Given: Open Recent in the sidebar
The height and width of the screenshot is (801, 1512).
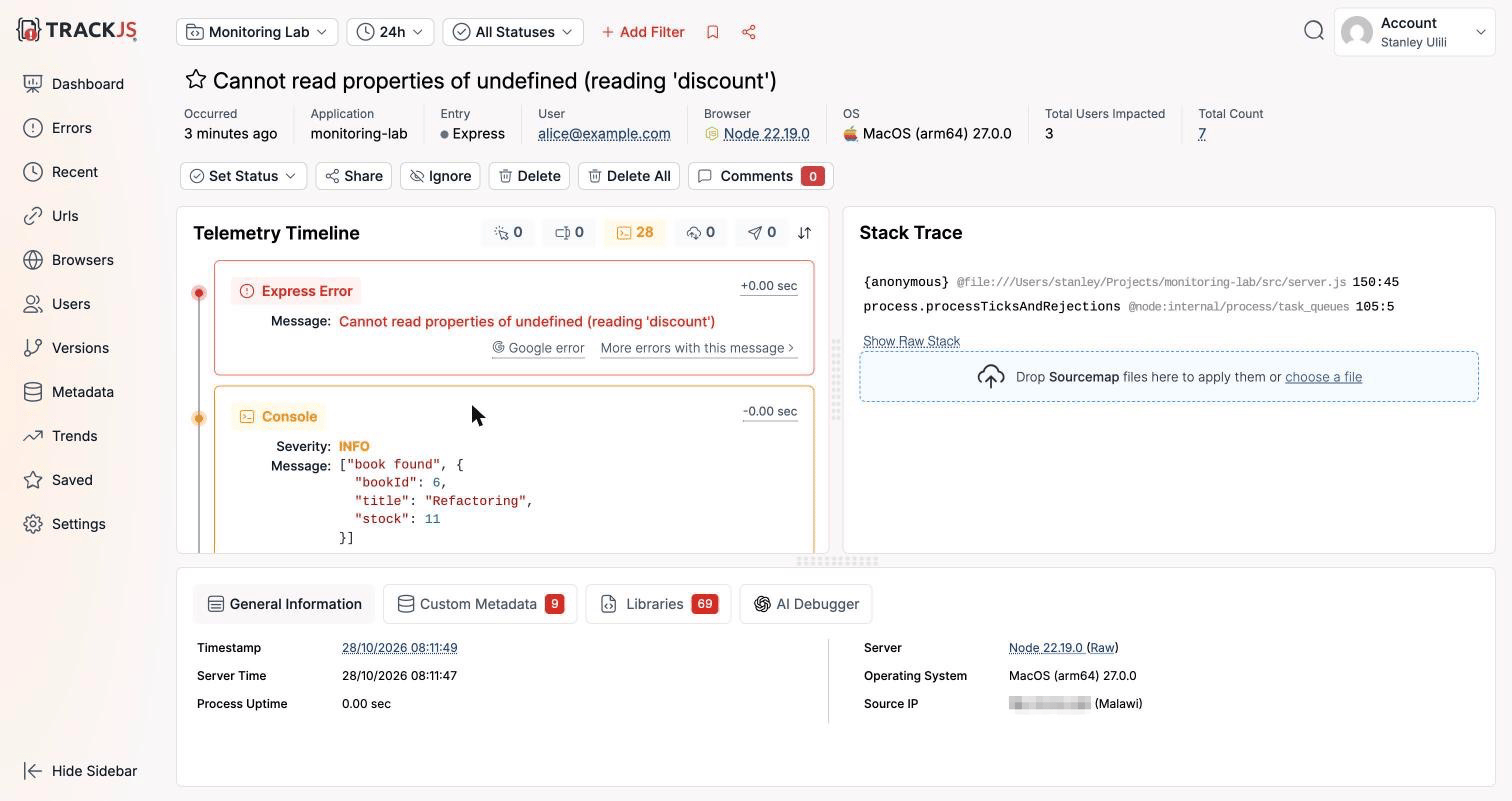Looking at the screenshot, I should click(61, 172).
